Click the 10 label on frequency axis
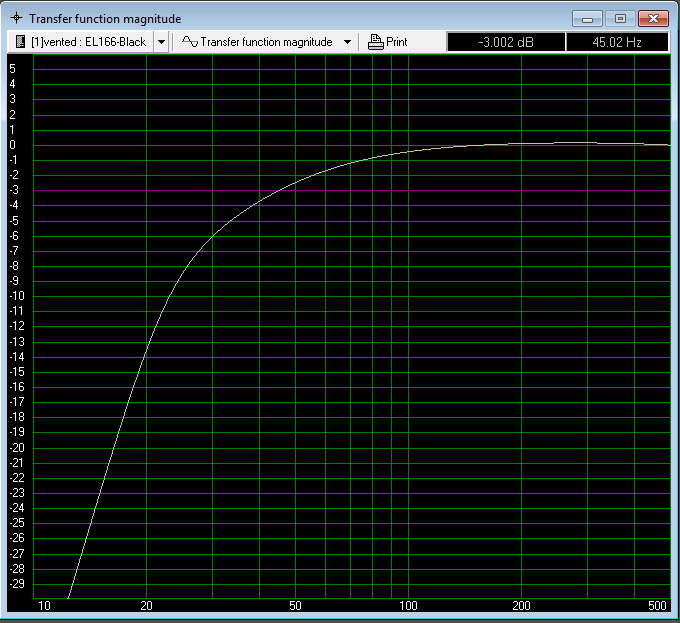This screenshot has height=623, width=680. click(44, 606)
